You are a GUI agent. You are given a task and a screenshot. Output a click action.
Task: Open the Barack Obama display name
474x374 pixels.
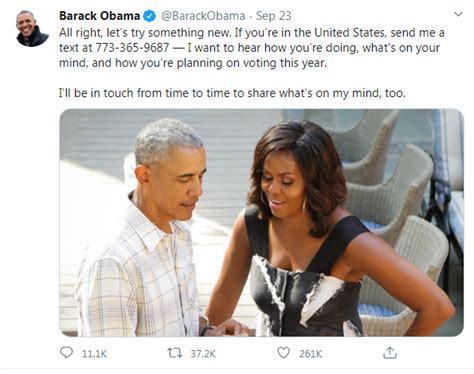click(99, 16)
